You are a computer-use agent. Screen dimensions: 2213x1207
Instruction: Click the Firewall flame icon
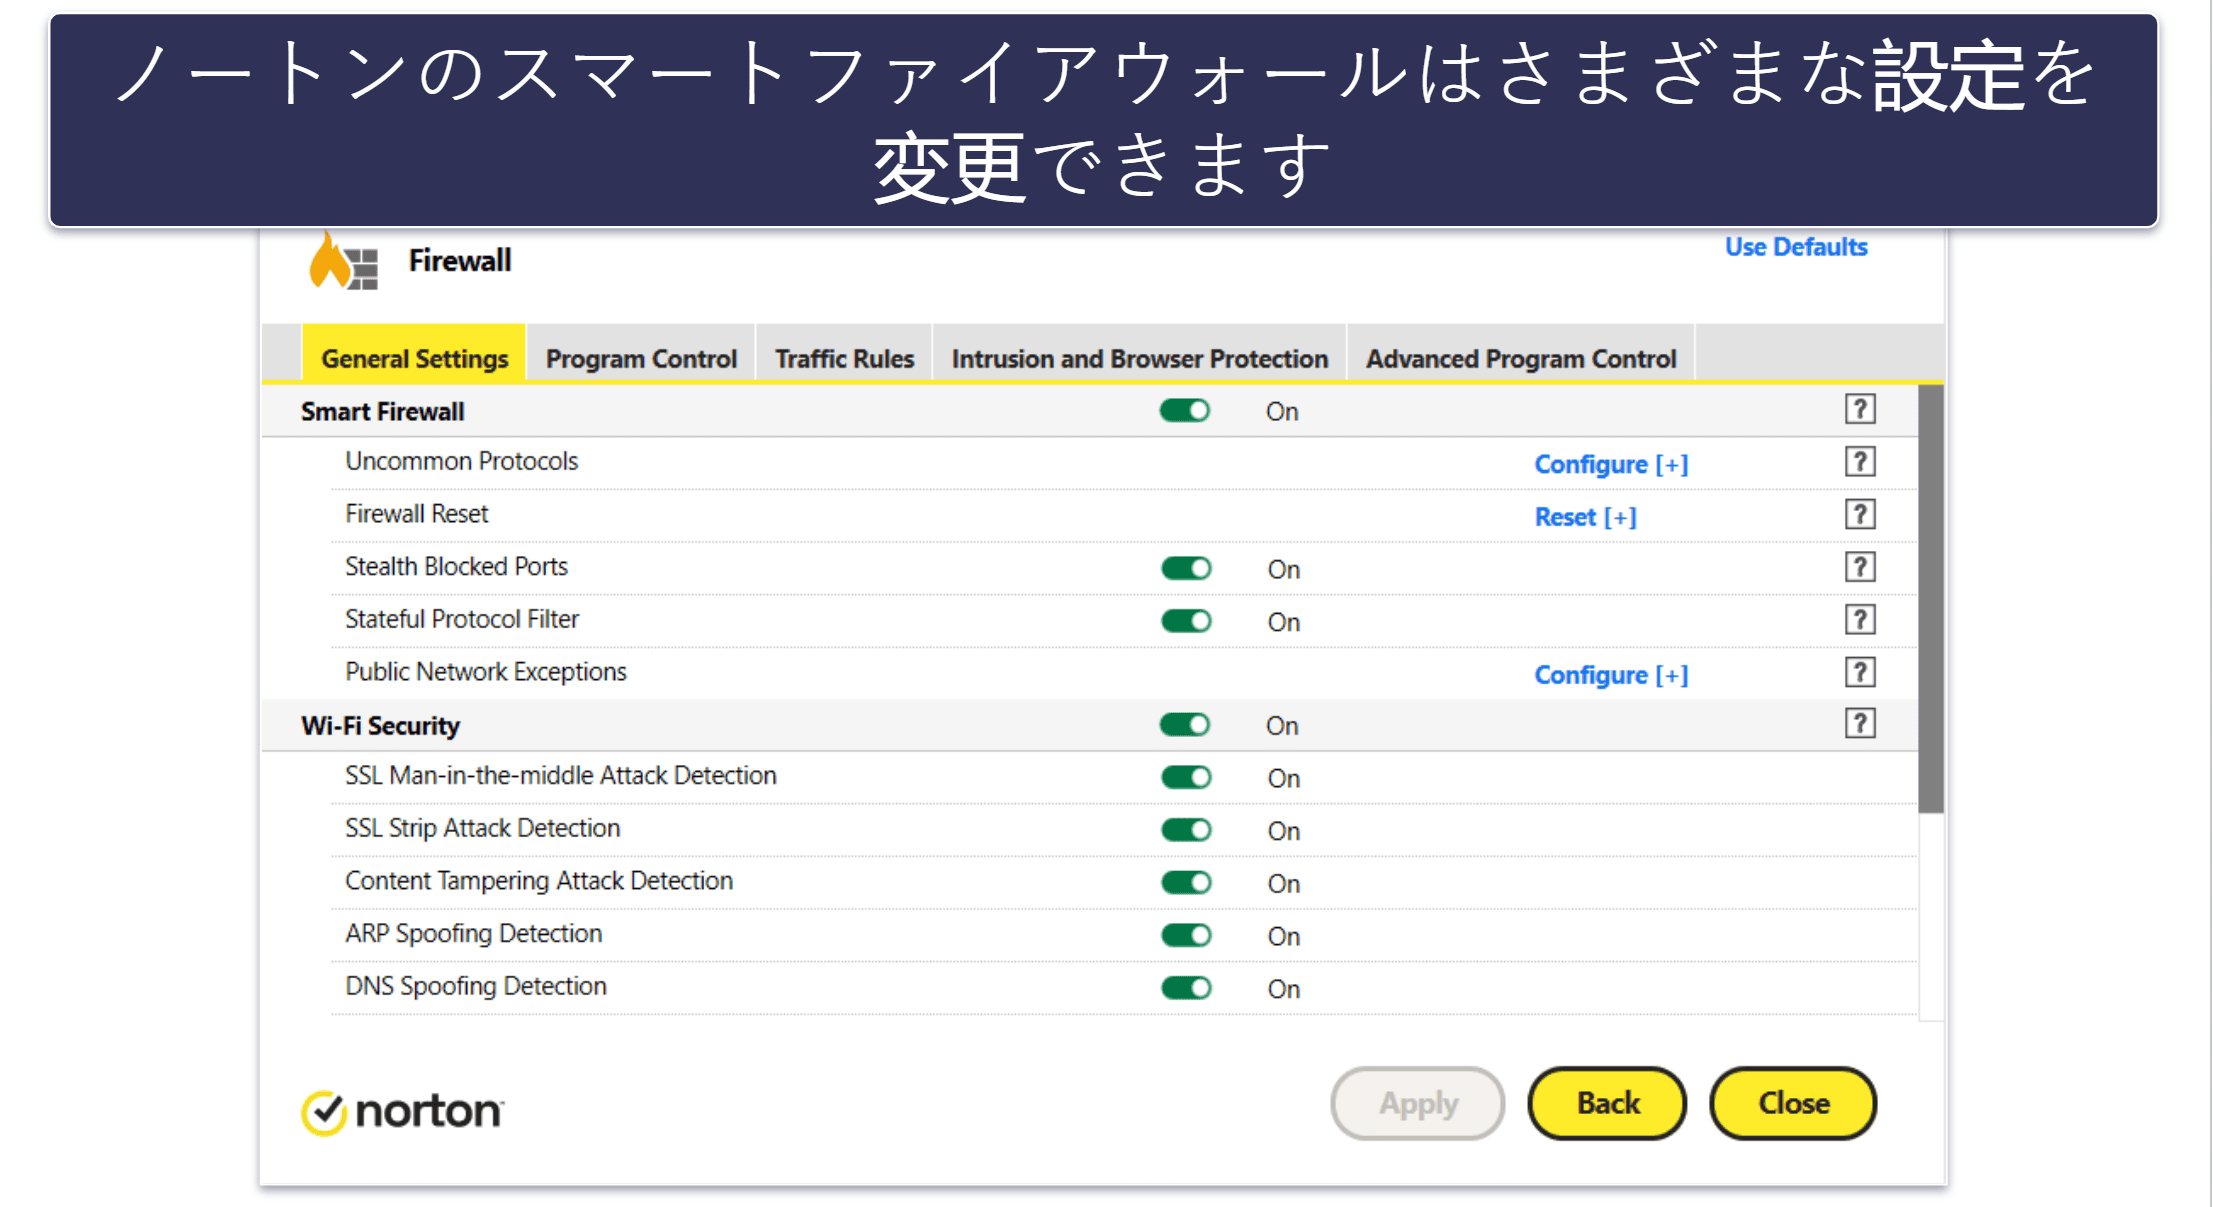coord(343,262)
